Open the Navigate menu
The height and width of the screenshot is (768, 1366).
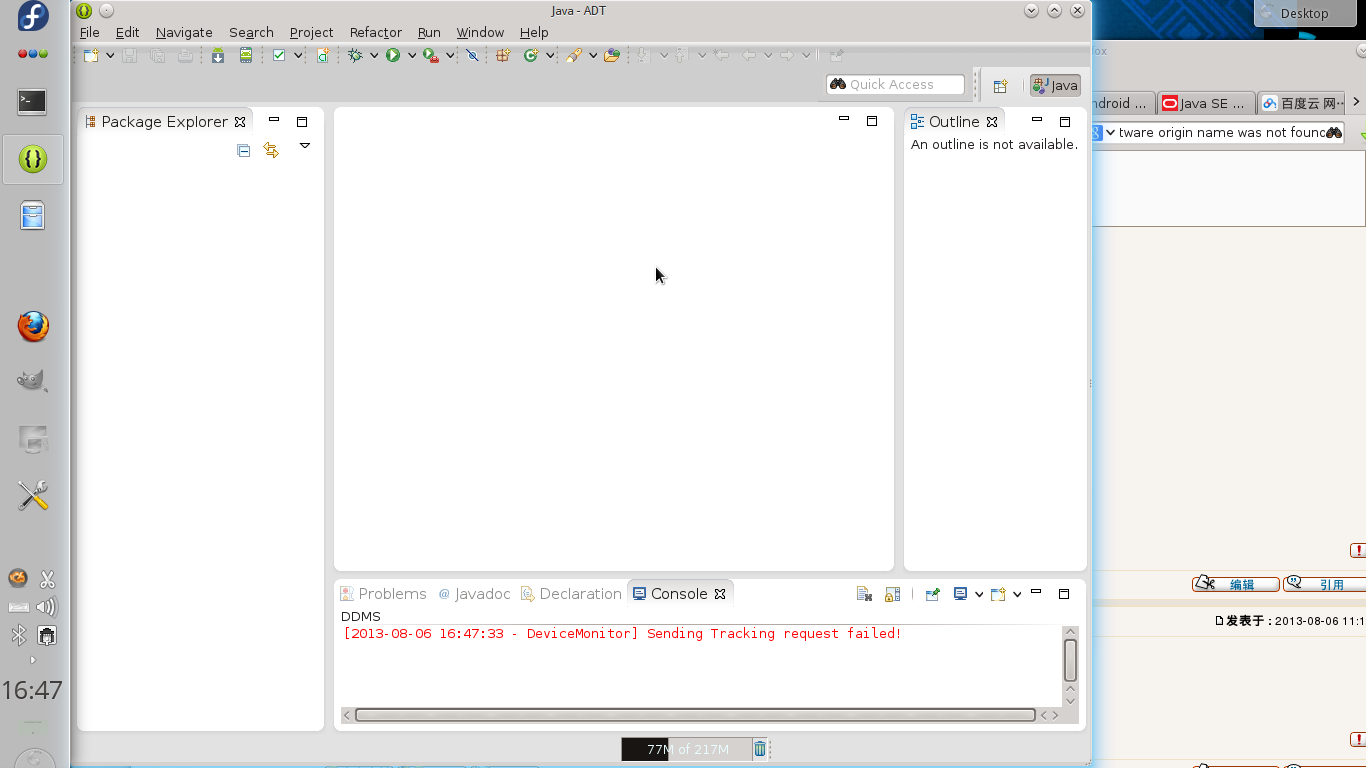coord(184,32)
